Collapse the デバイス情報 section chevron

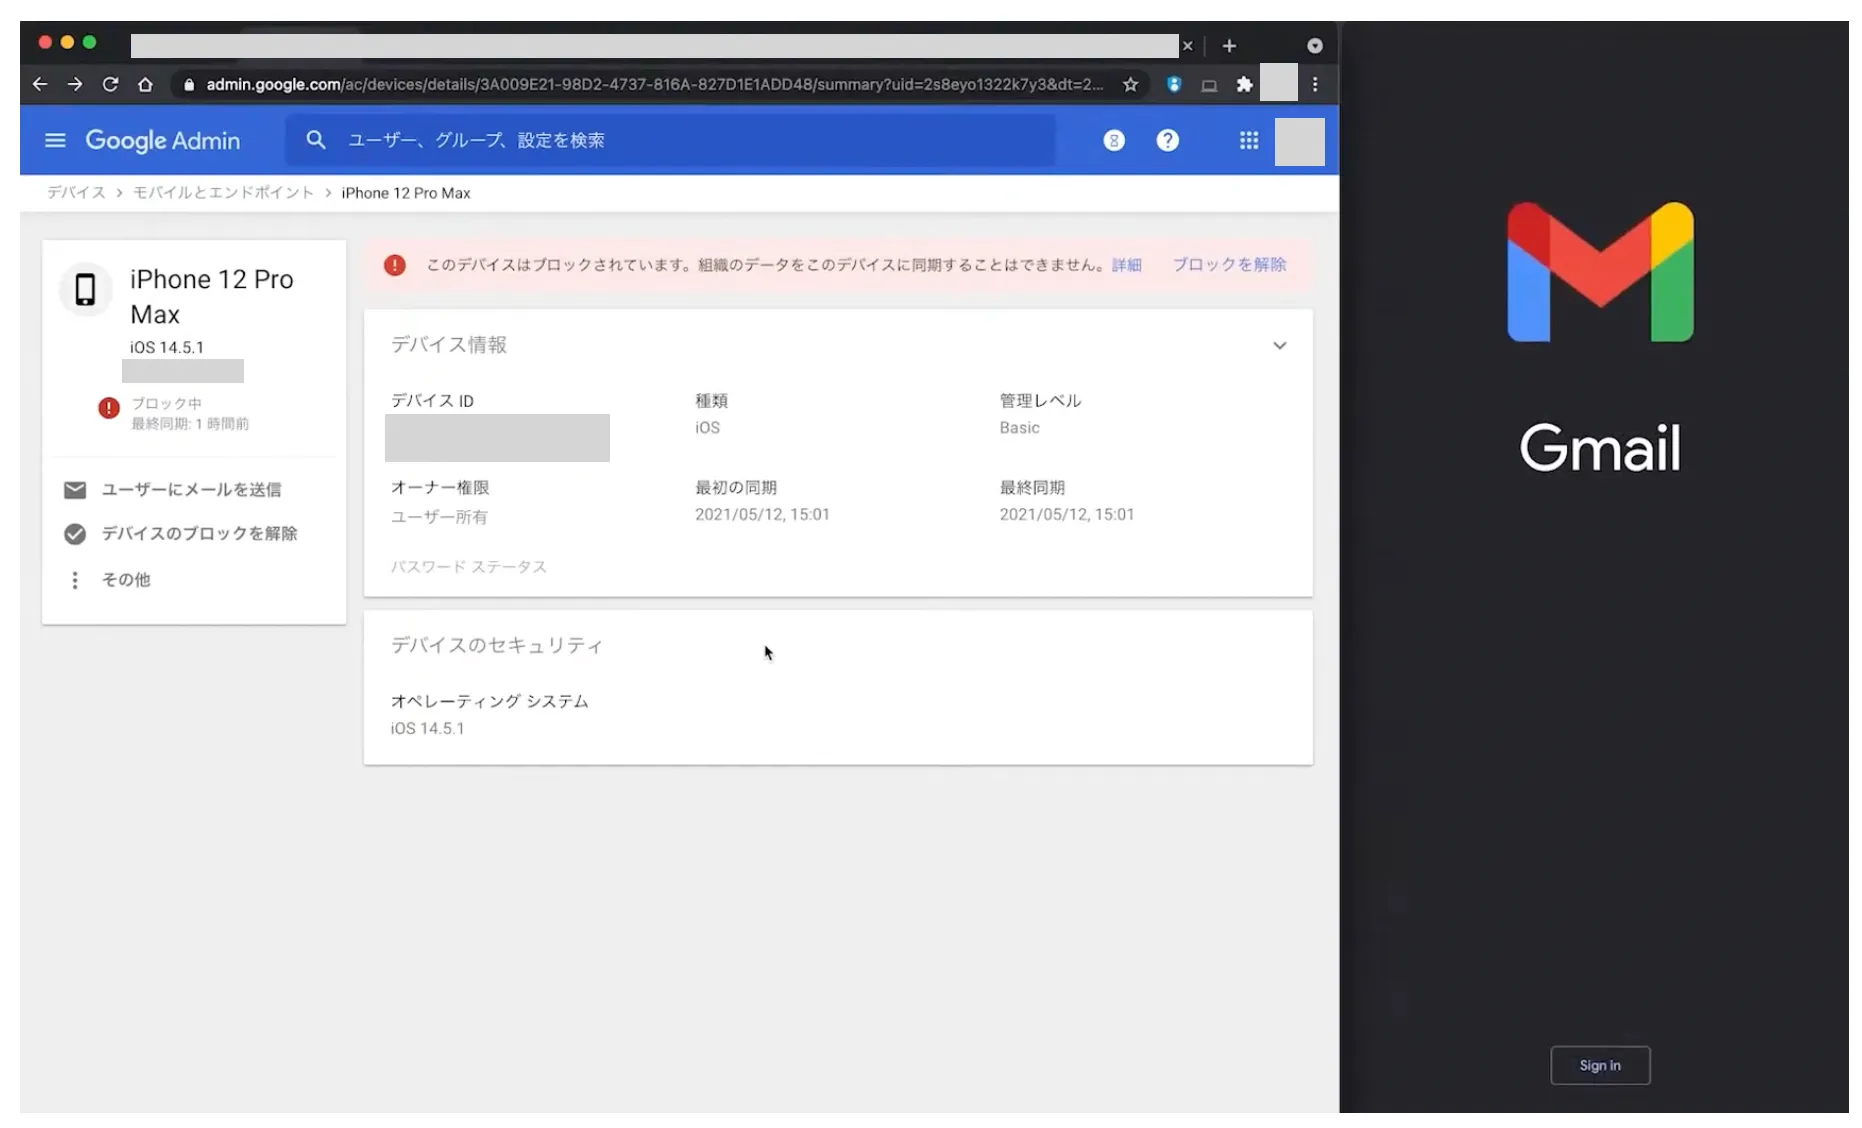[x=1279, y=345]
